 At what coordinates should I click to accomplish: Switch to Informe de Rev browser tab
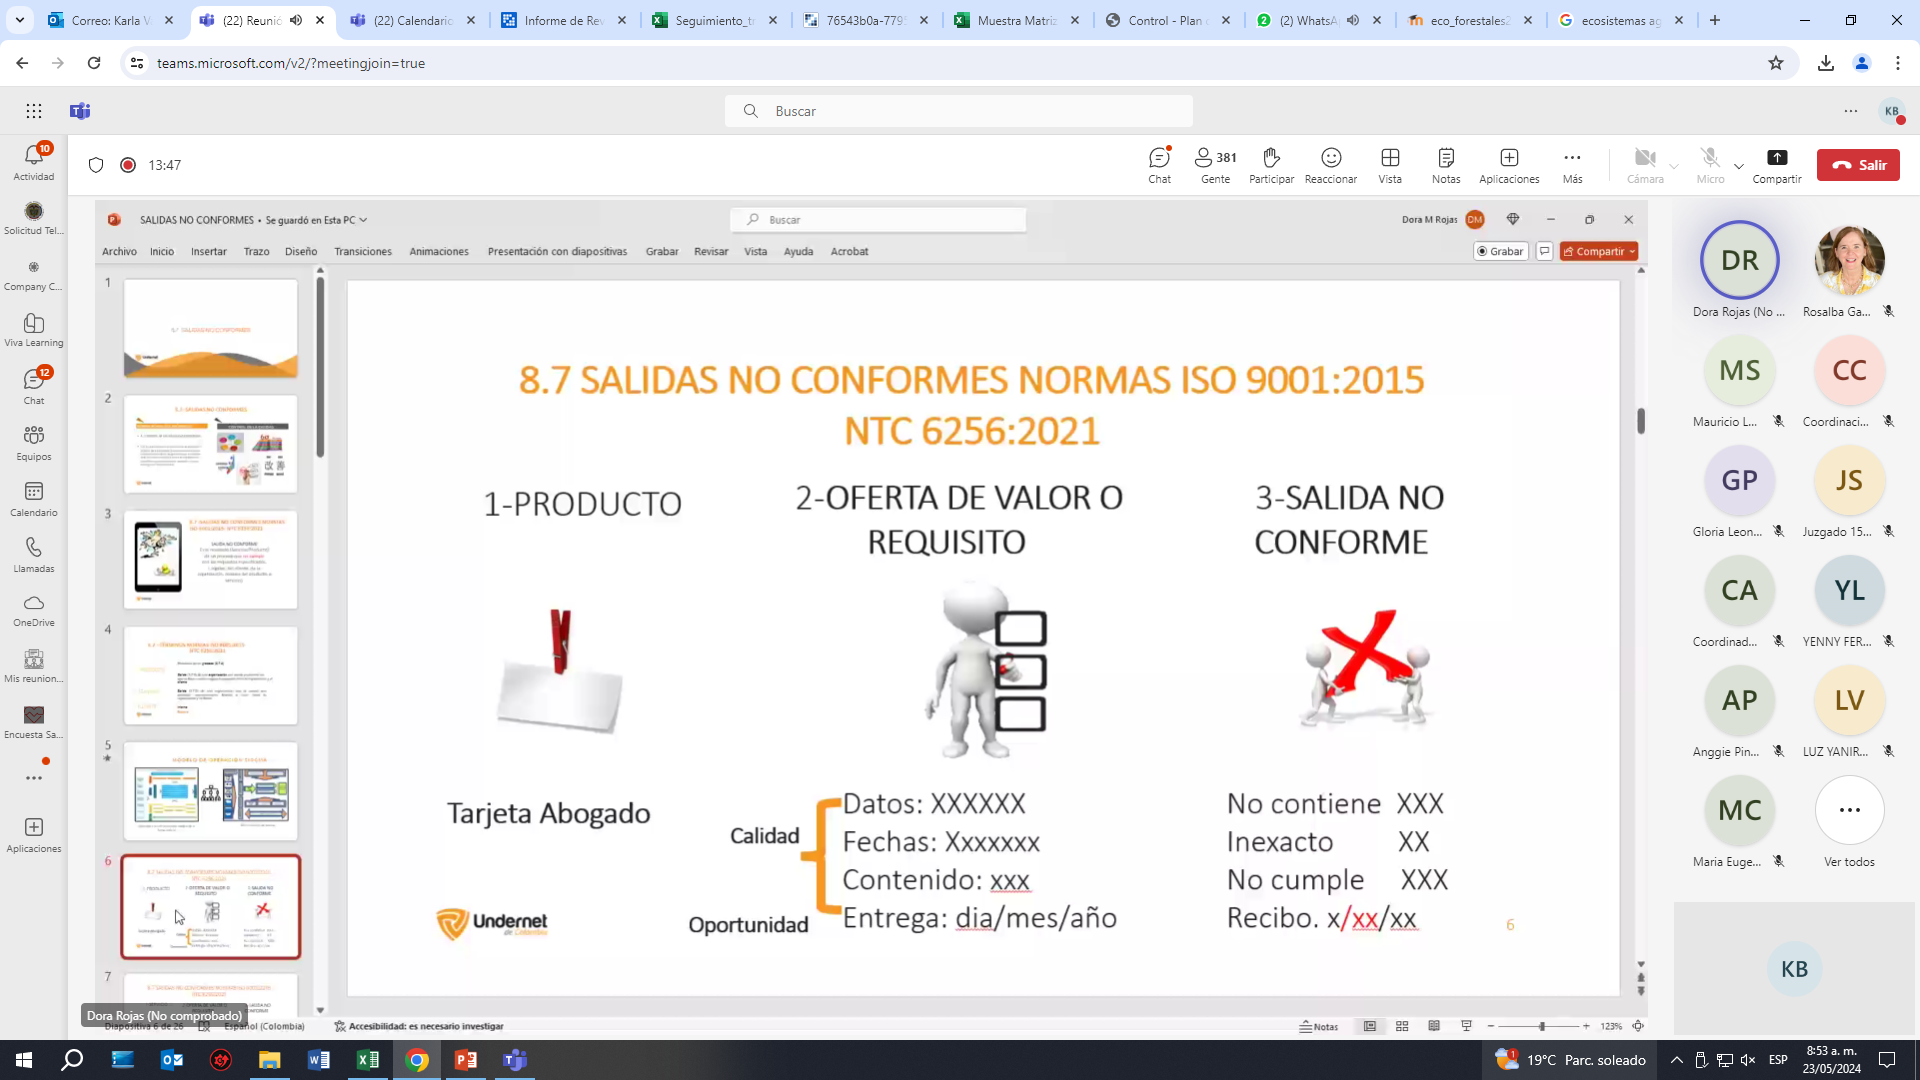565,20
